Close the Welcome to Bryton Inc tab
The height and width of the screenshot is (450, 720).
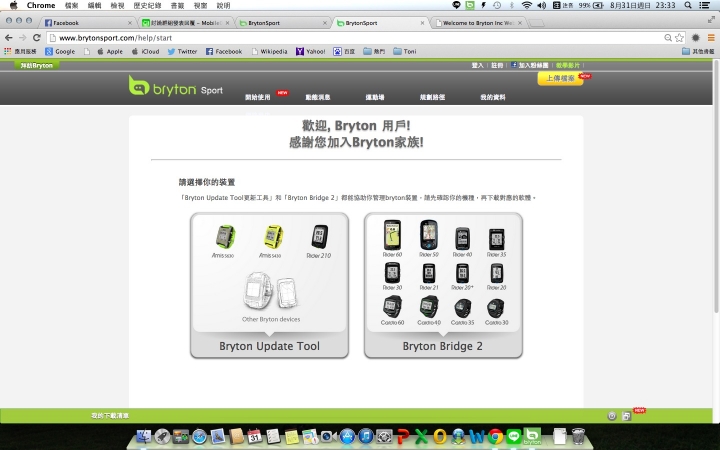pos(520,22)
